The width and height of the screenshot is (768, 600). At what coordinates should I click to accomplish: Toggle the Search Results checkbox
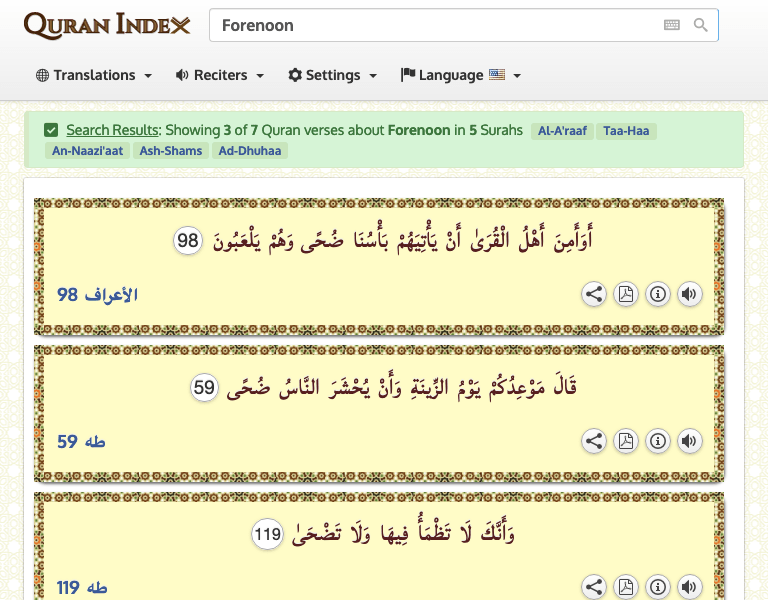pyautogui.click(x=51, y=130)
